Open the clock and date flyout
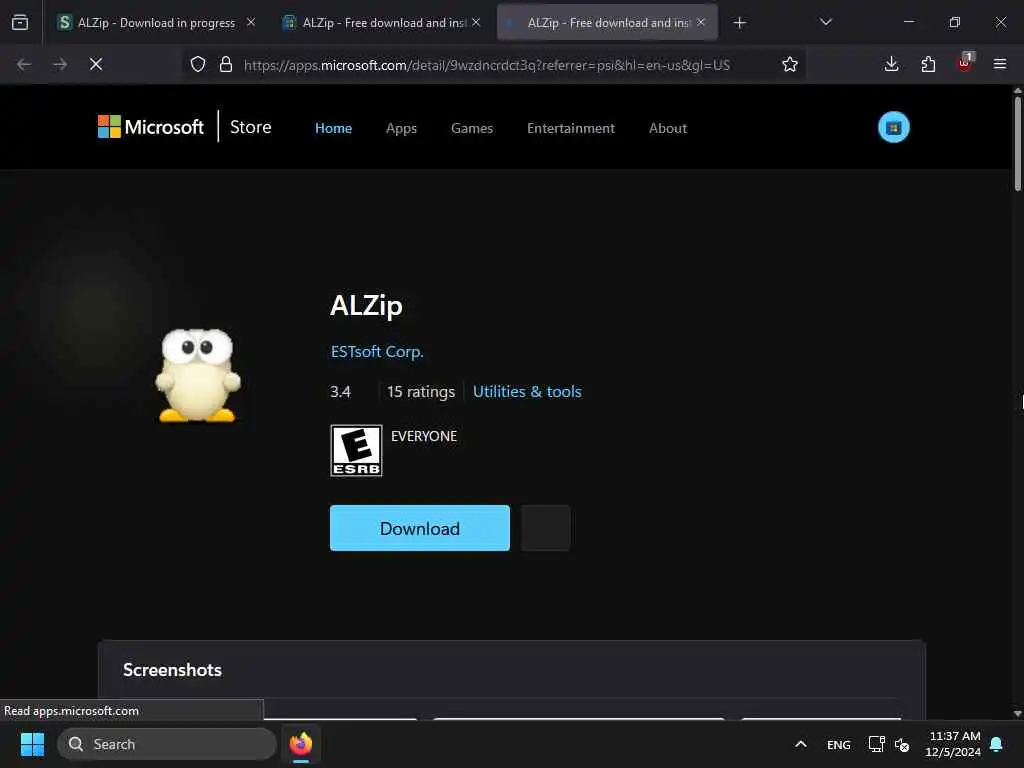Screen dimensions: 1024x768 (952, 744)
